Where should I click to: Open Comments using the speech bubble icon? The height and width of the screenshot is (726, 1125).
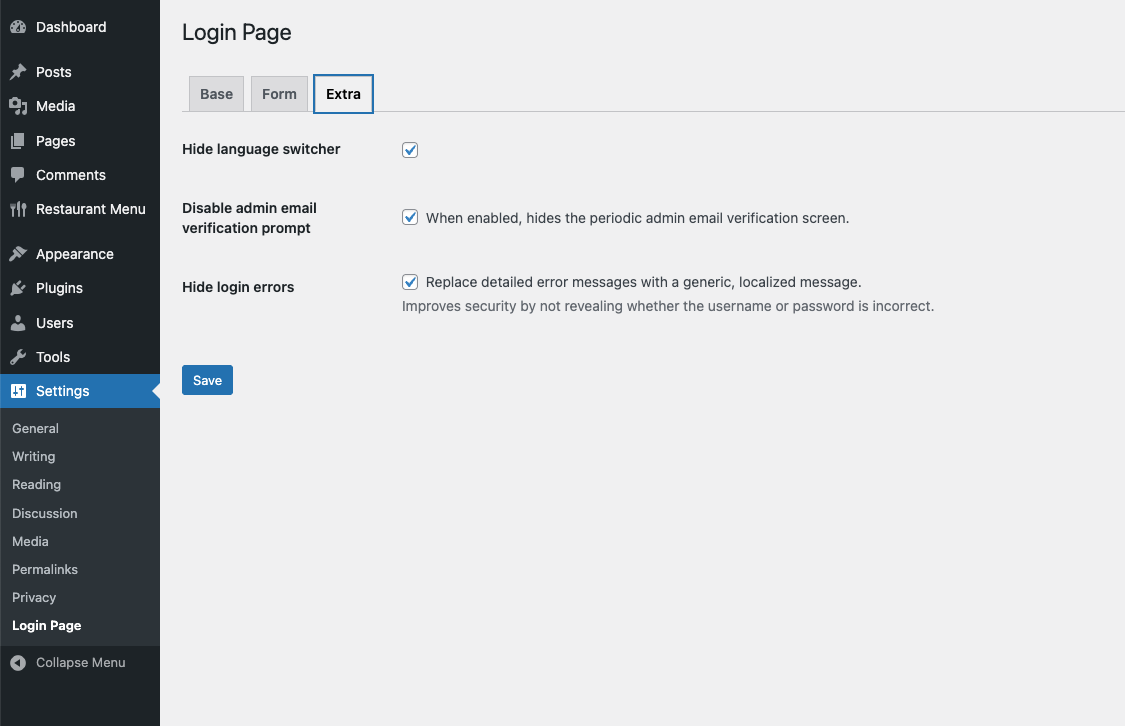(18, 175)
